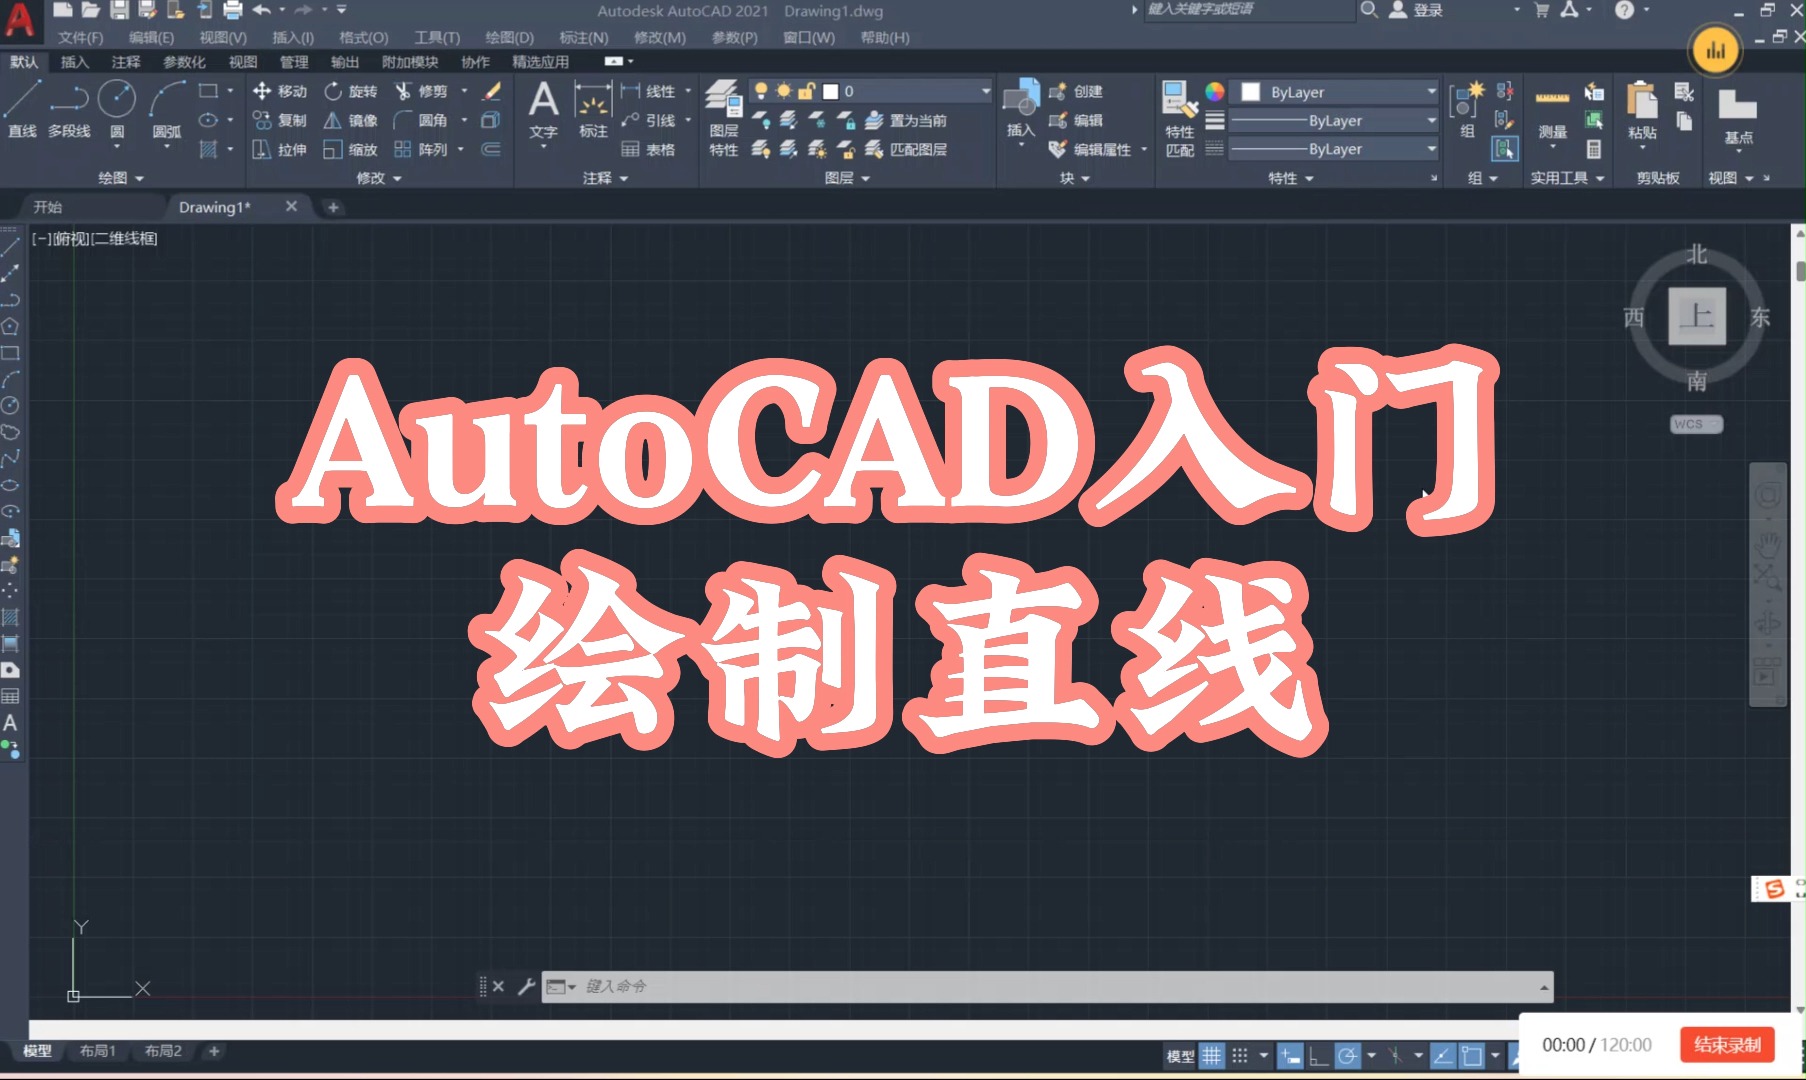This screenshot has height=1080, width=1806.
Task: Open the layer dropdown showing 0
Action: (870, 91)
